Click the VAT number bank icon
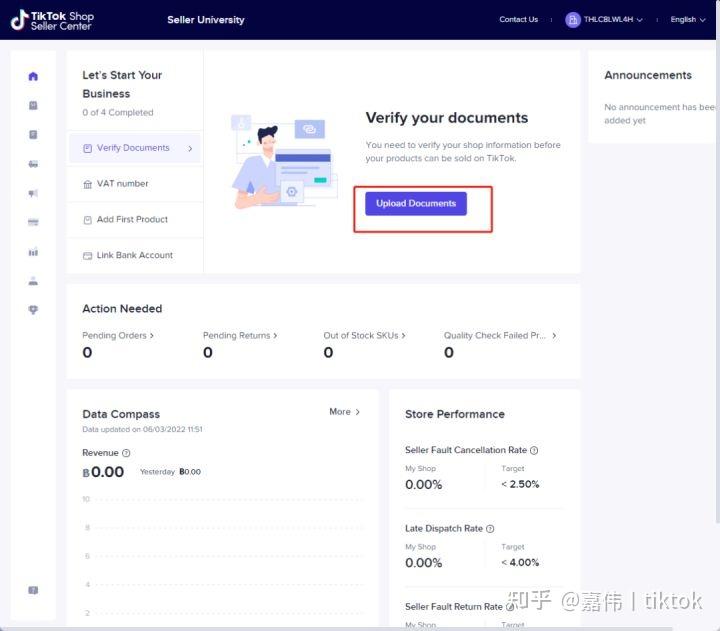Screen dimensions: 720x631 (87, 184)
